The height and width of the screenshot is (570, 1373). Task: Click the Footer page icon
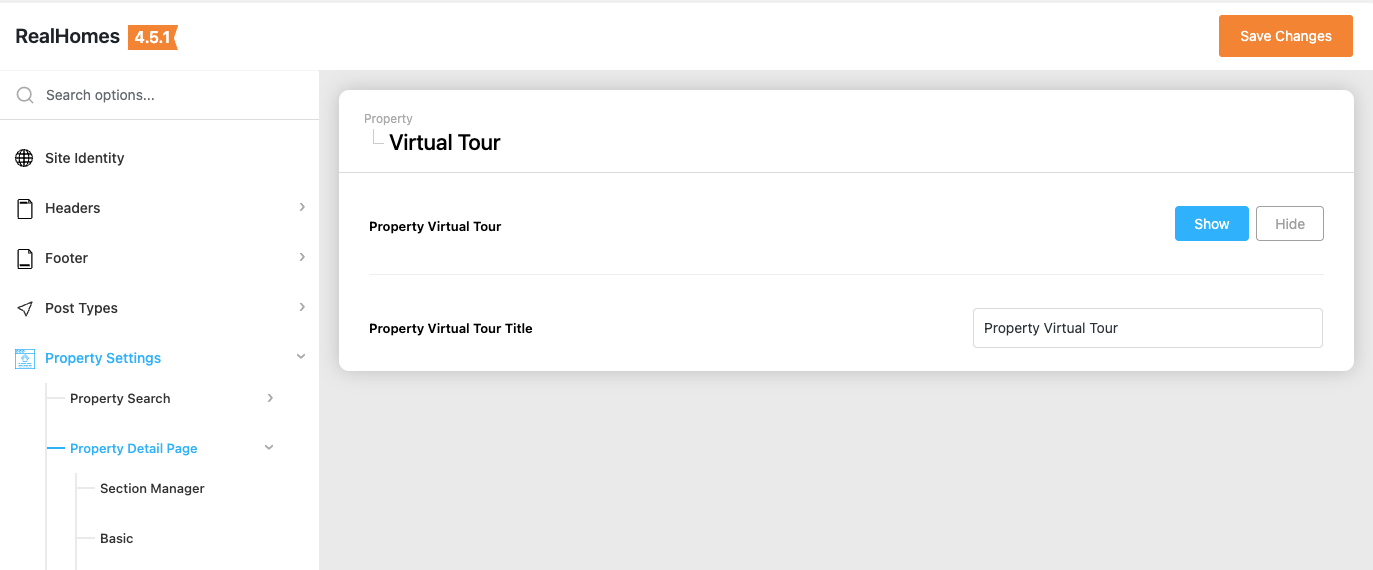coord(25,258)
